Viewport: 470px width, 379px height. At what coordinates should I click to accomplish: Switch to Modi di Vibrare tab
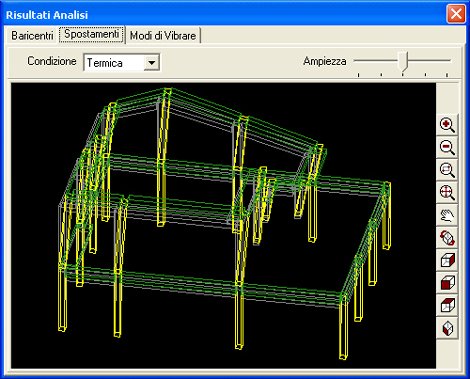[163, 35]
